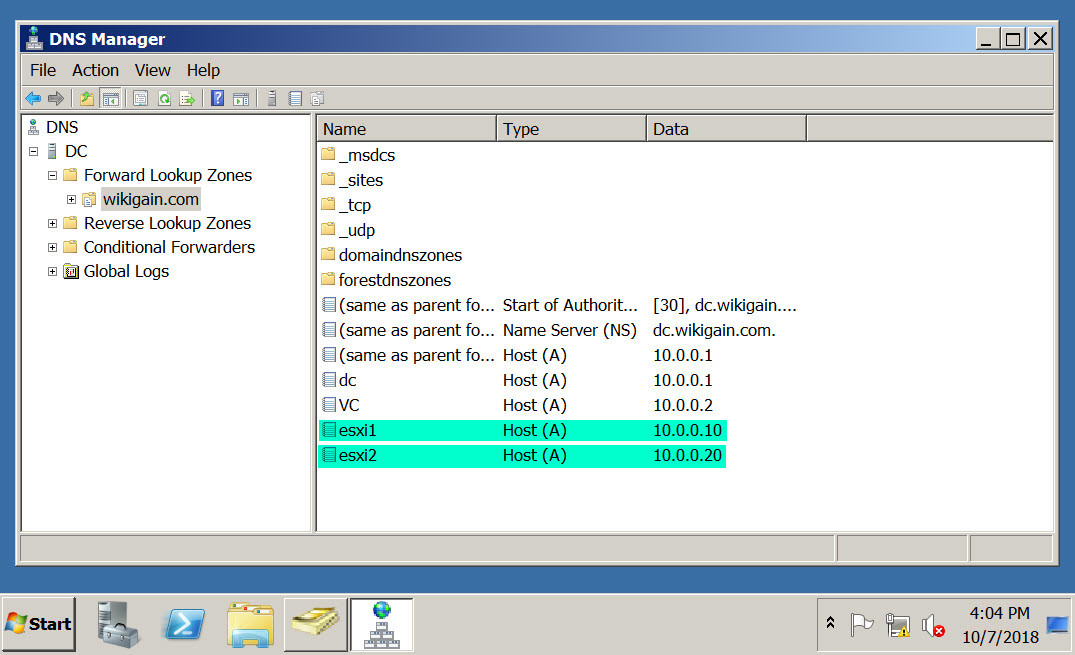Click the Back arrow in toolbar
Image resolution: width=1075 pixels, height=655 pixels.
coord(33,99)
